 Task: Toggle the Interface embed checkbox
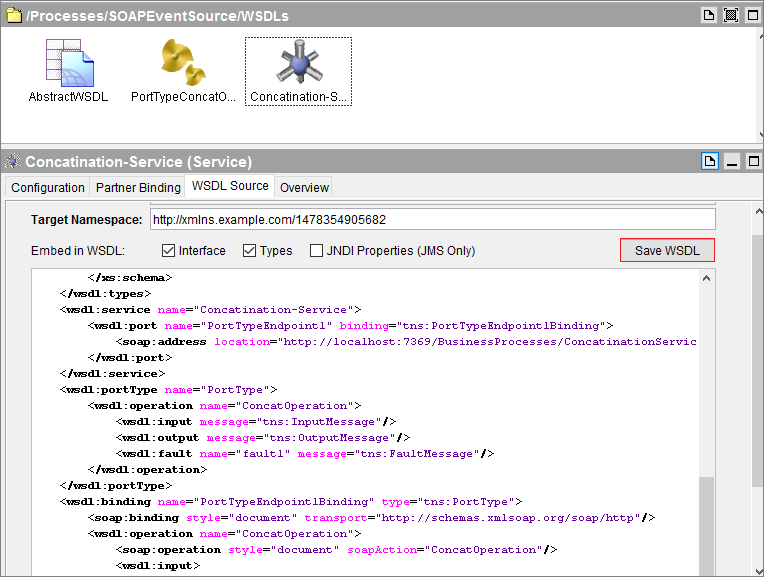168,250
